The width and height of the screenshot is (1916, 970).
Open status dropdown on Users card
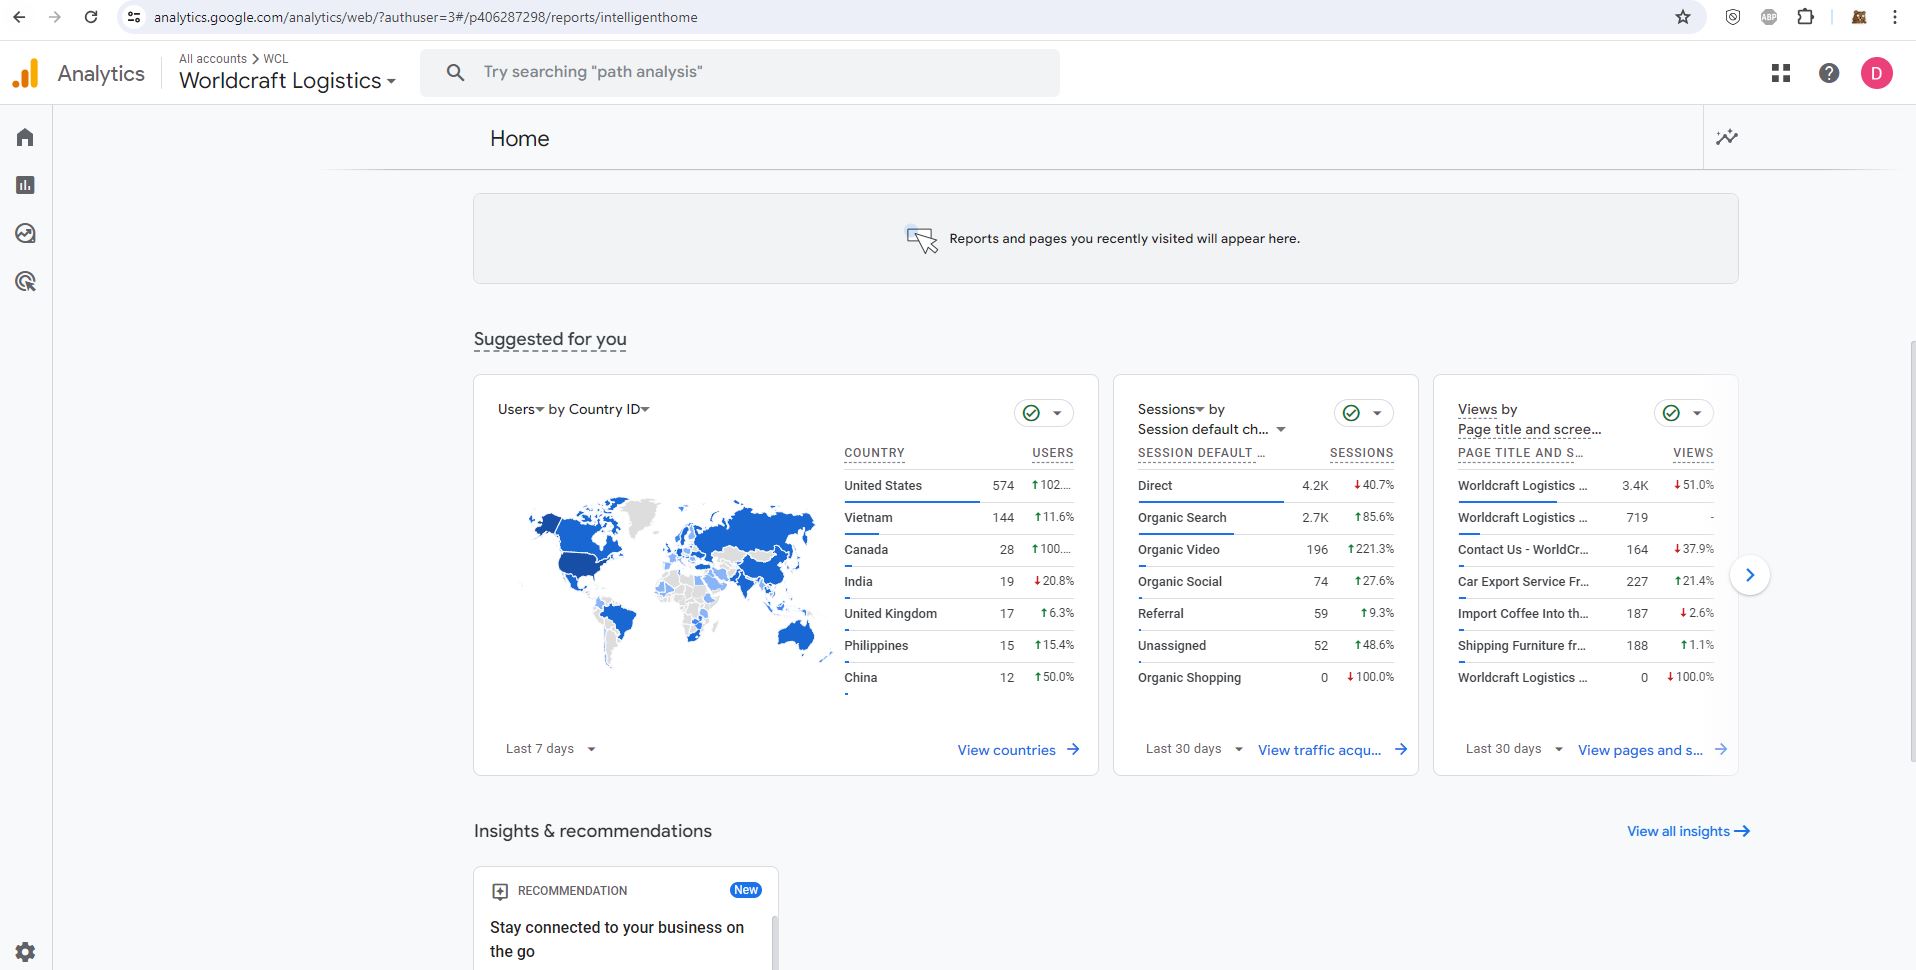pos(1044,413)
